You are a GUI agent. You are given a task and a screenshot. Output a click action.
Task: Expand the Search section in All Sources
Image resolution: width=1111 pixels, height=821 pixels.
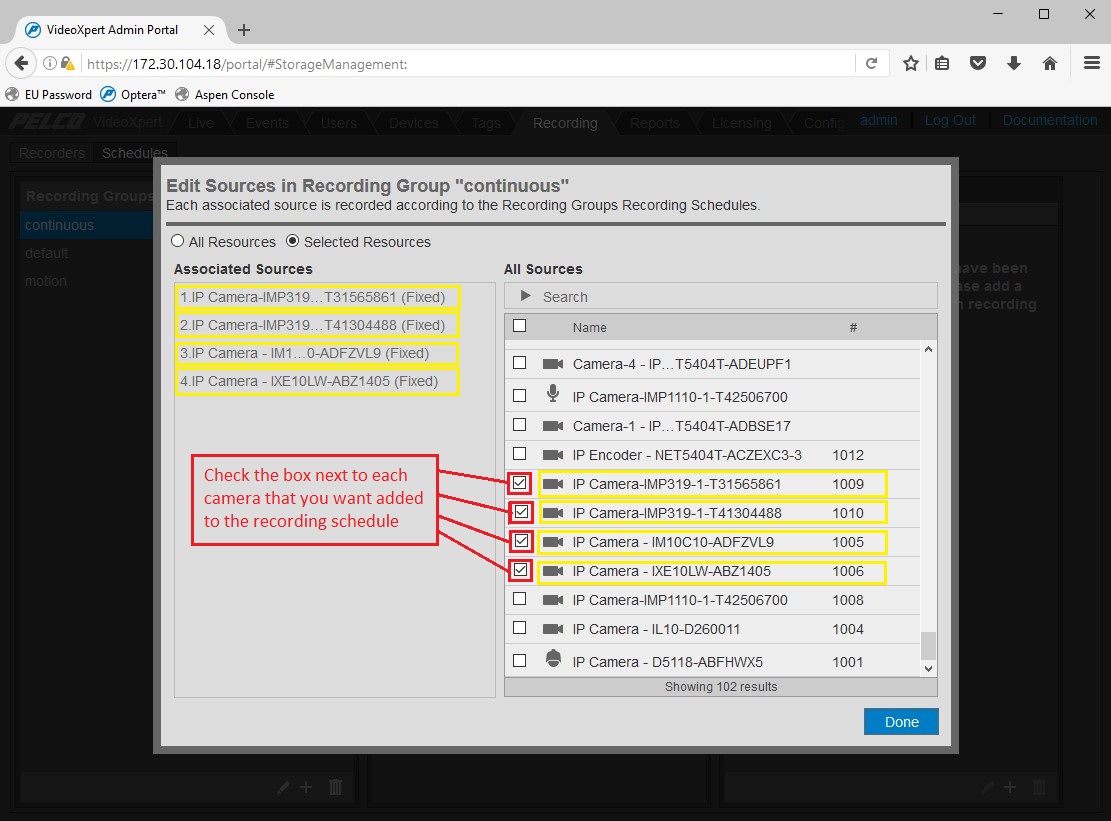(x=524, y=295)
